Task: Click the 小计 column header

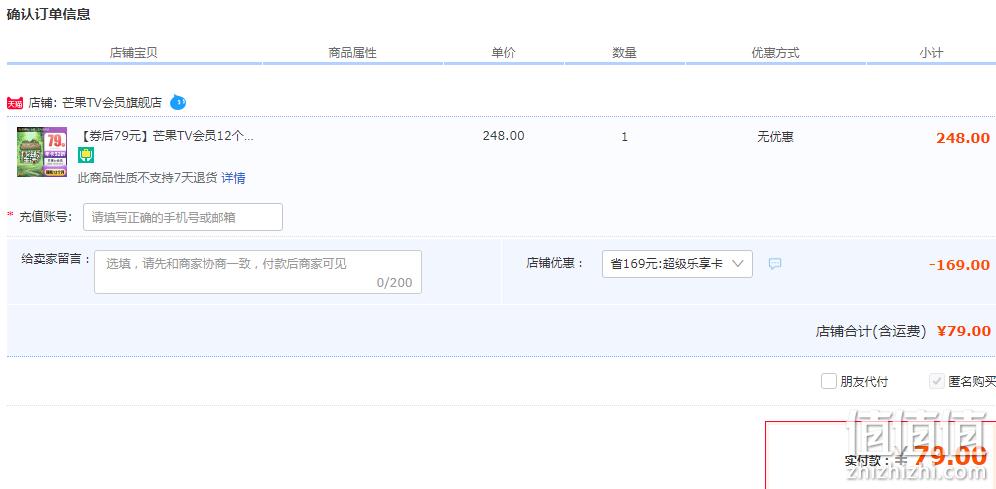Action: coord(931,53)
